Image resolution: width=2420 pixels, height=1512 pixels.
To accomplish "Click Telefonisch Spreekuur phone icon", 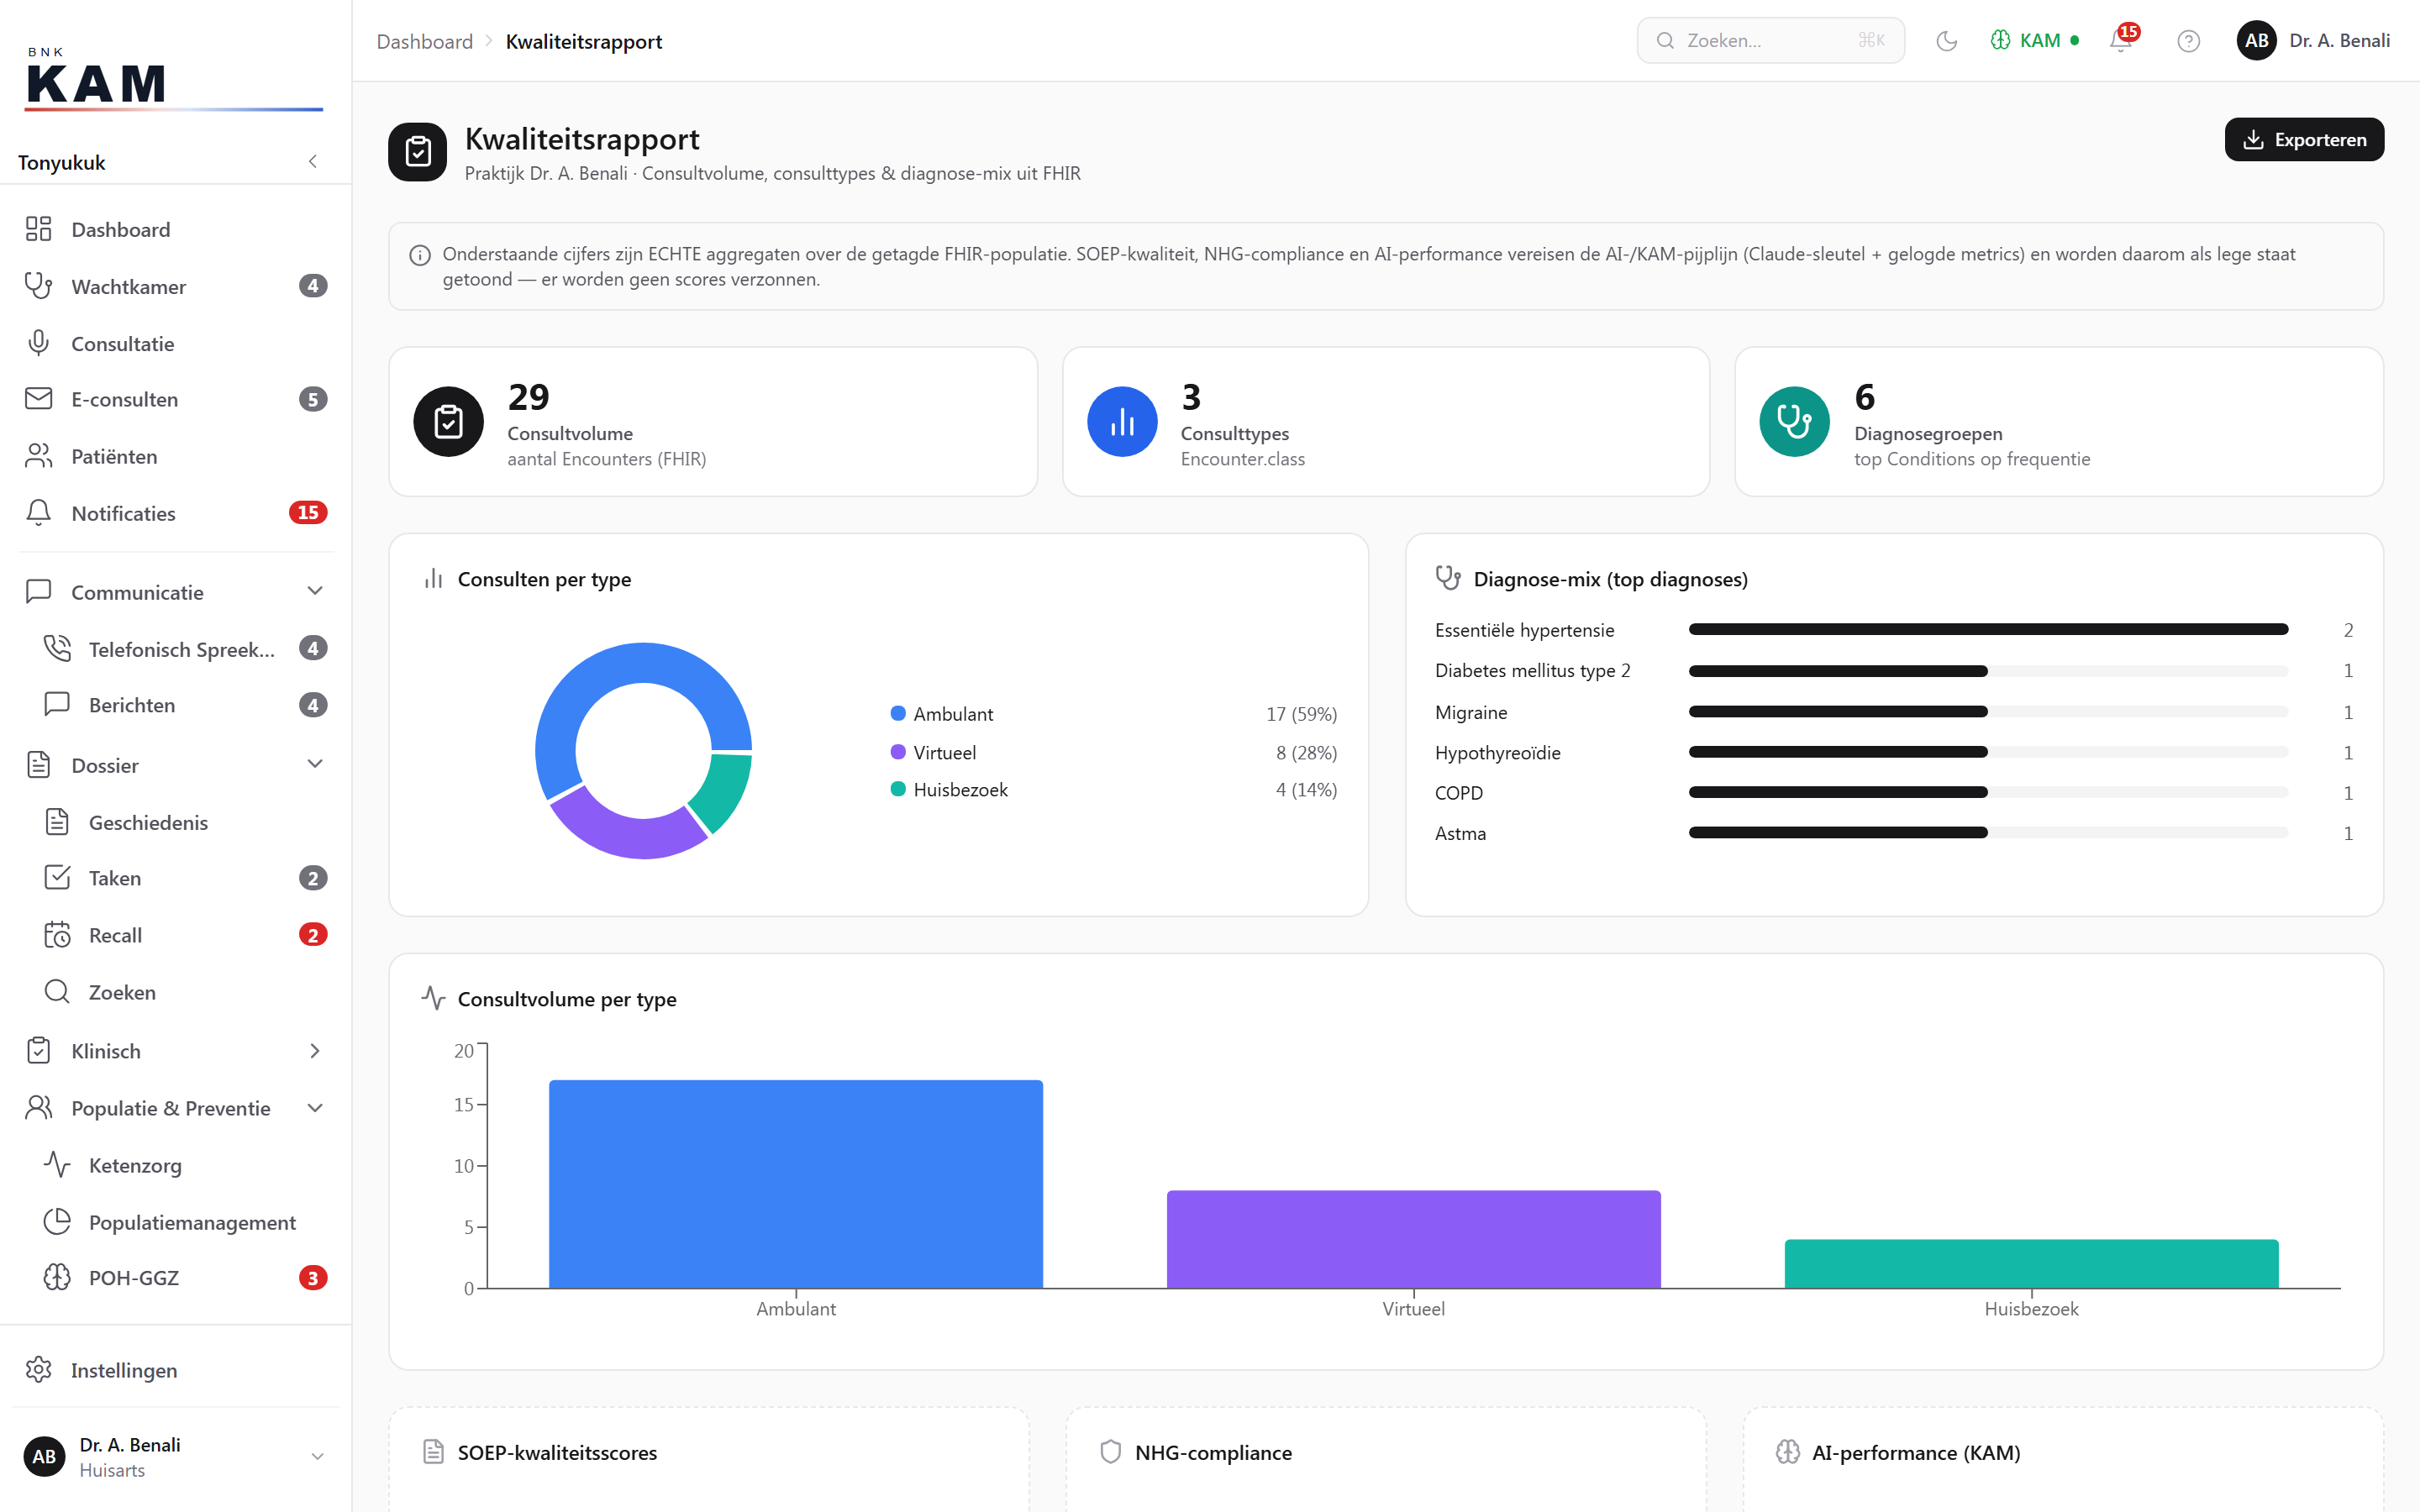I will [x=57, y=648].
